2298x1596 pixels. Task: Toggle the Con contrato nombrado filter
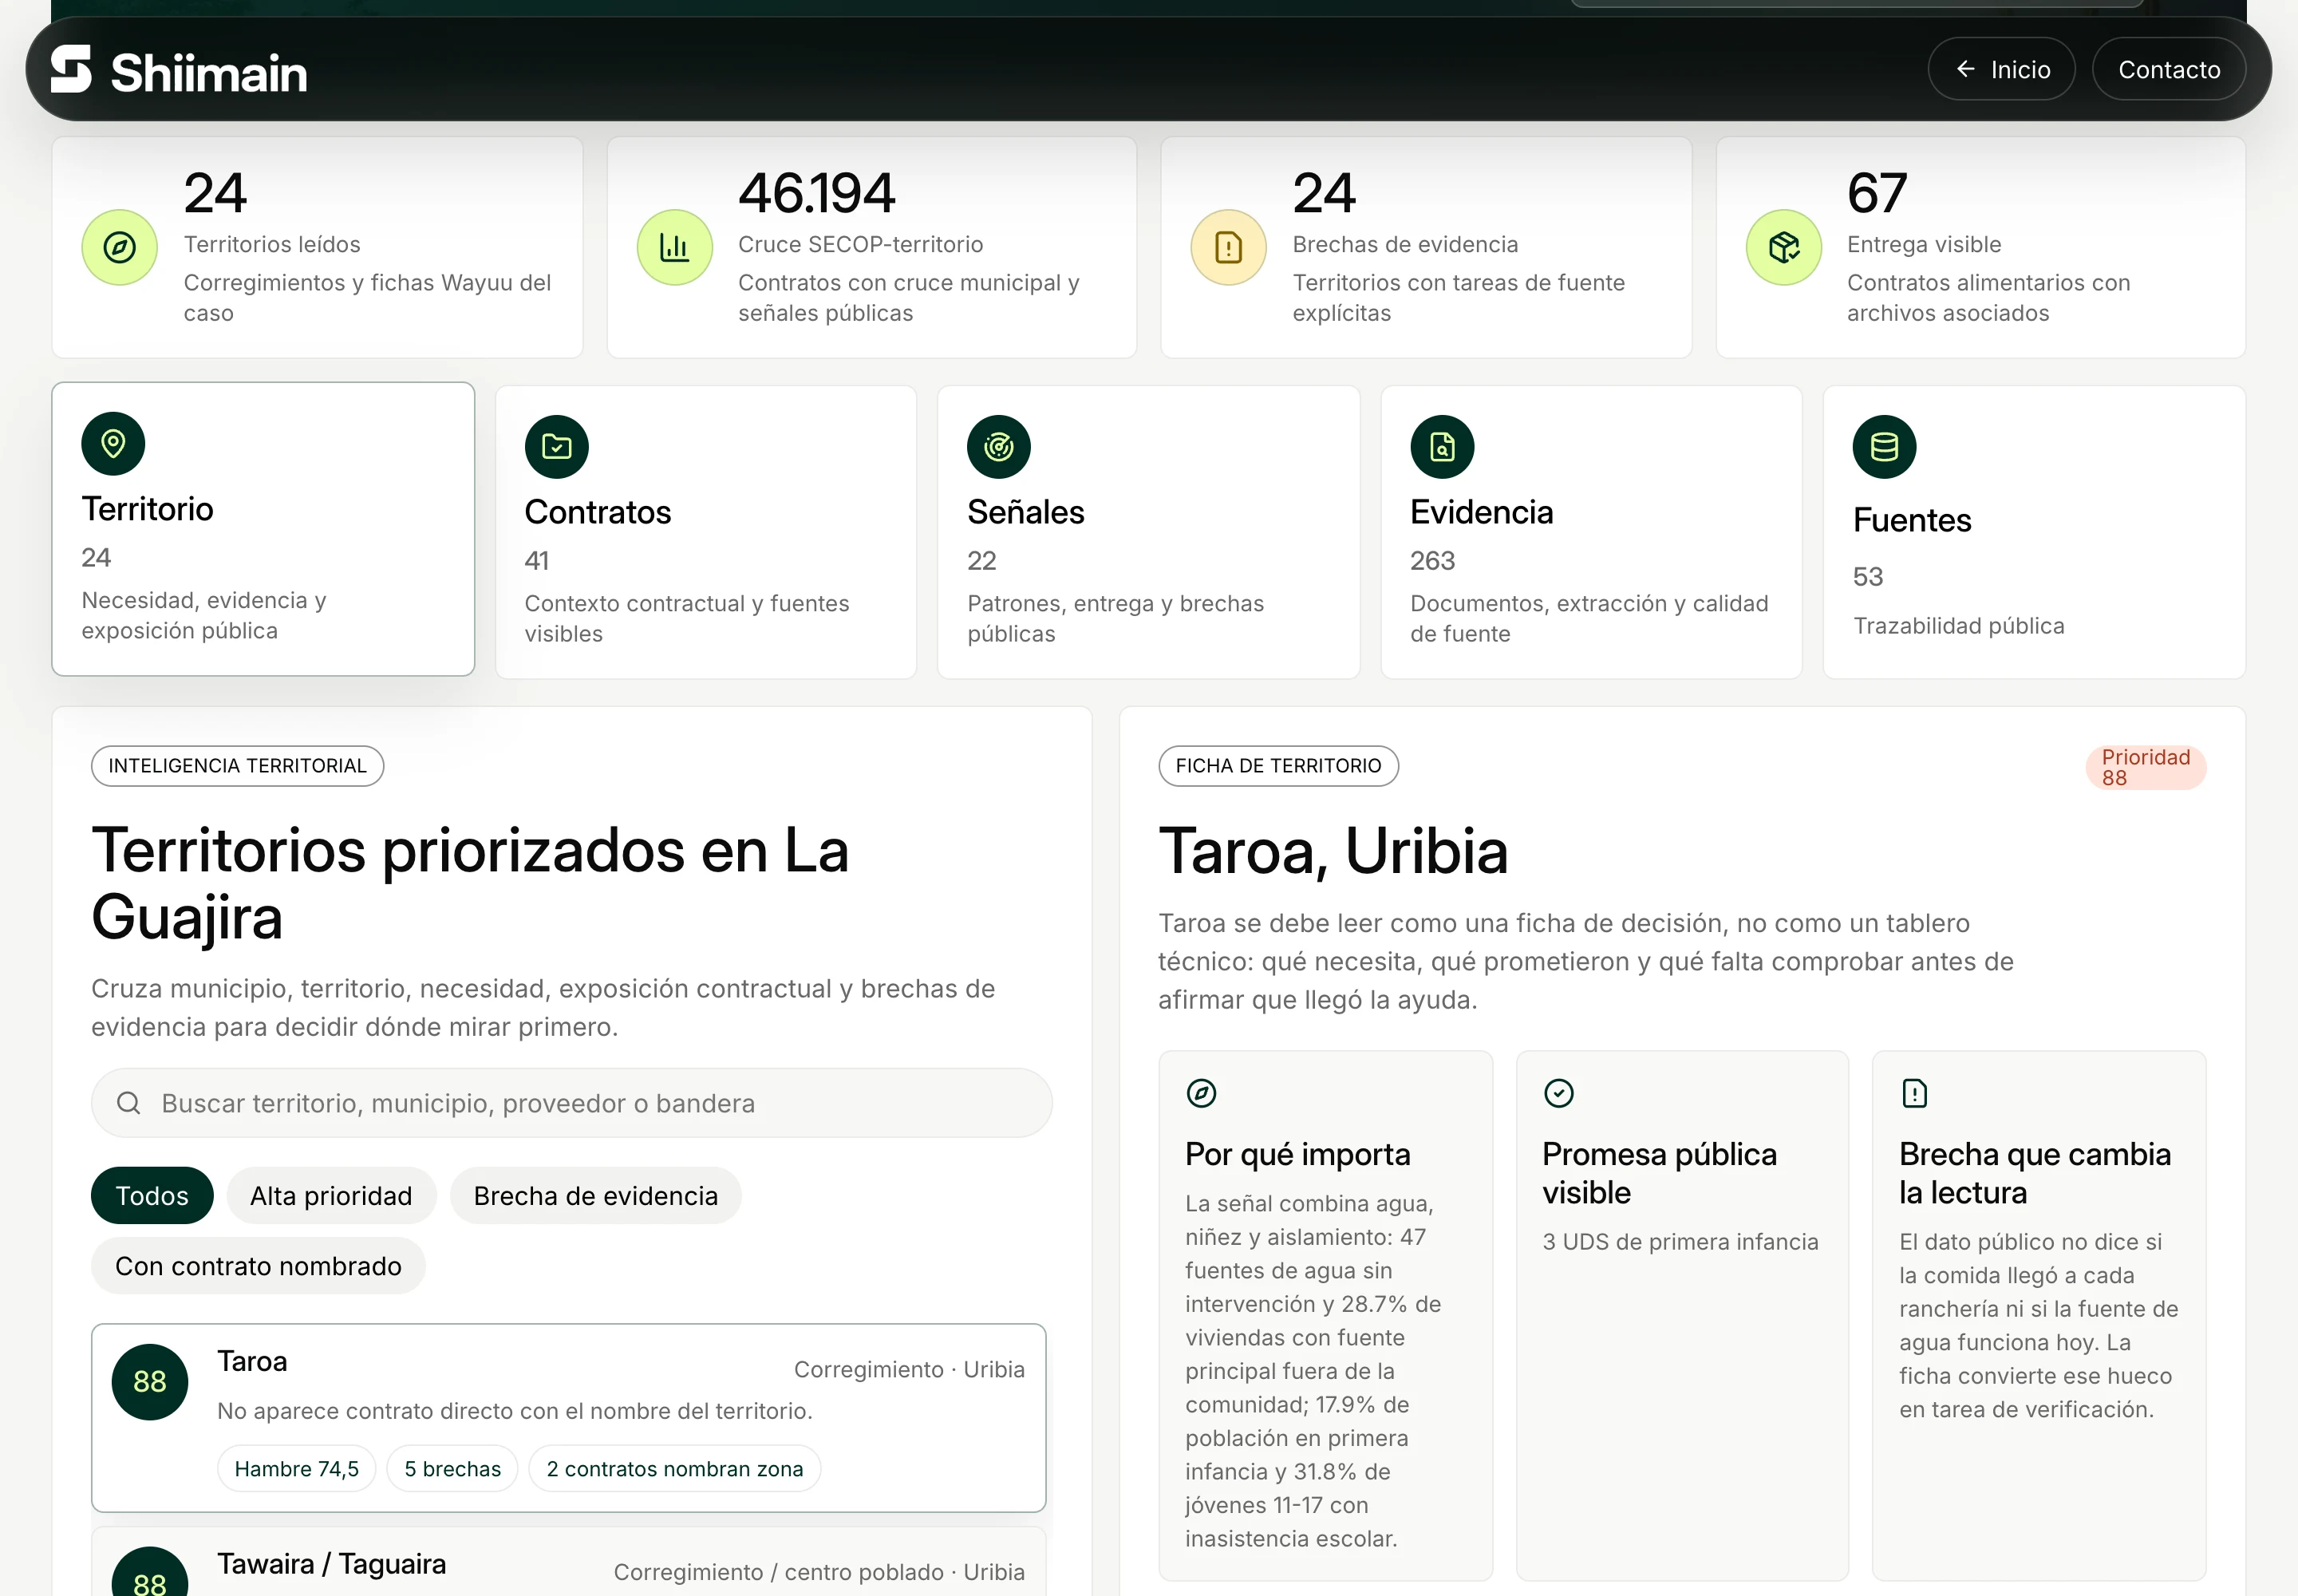coord(258,1266)
